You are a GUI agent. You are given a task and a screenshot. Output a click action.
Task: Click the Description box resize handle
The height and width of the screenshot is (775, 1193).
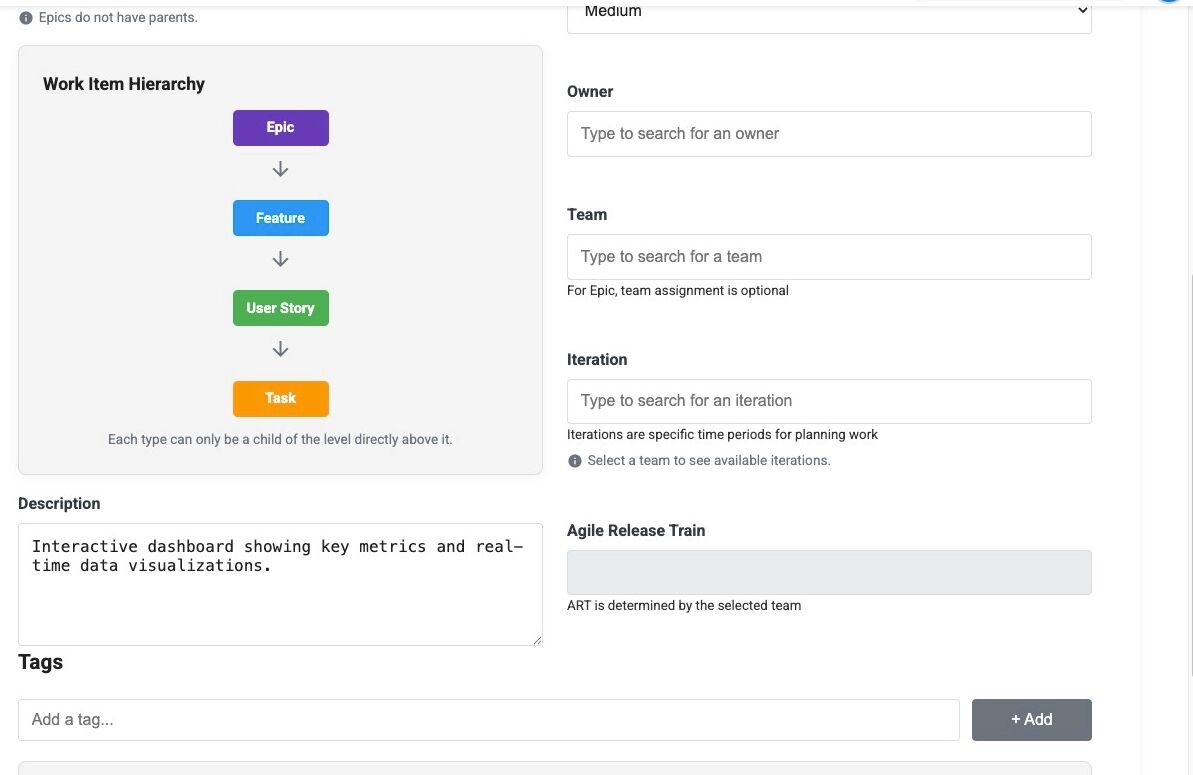pyautogui.click(x=537, y=640)
